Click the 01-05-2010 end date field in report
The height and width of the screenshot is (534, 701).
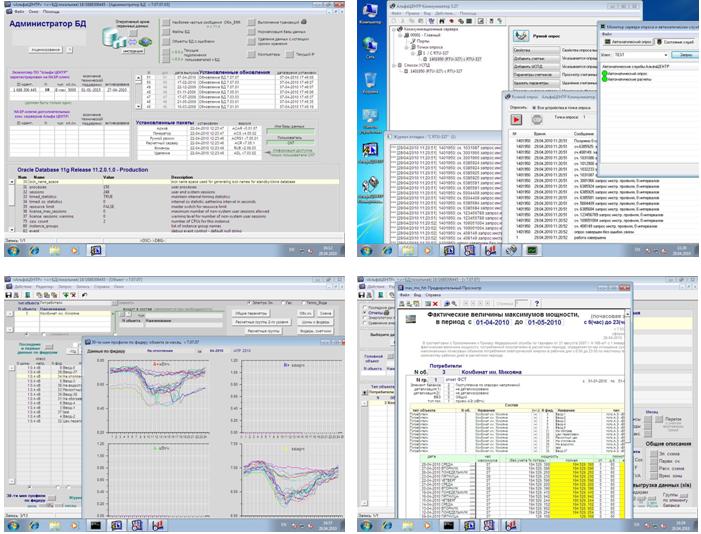coord(544,322)
